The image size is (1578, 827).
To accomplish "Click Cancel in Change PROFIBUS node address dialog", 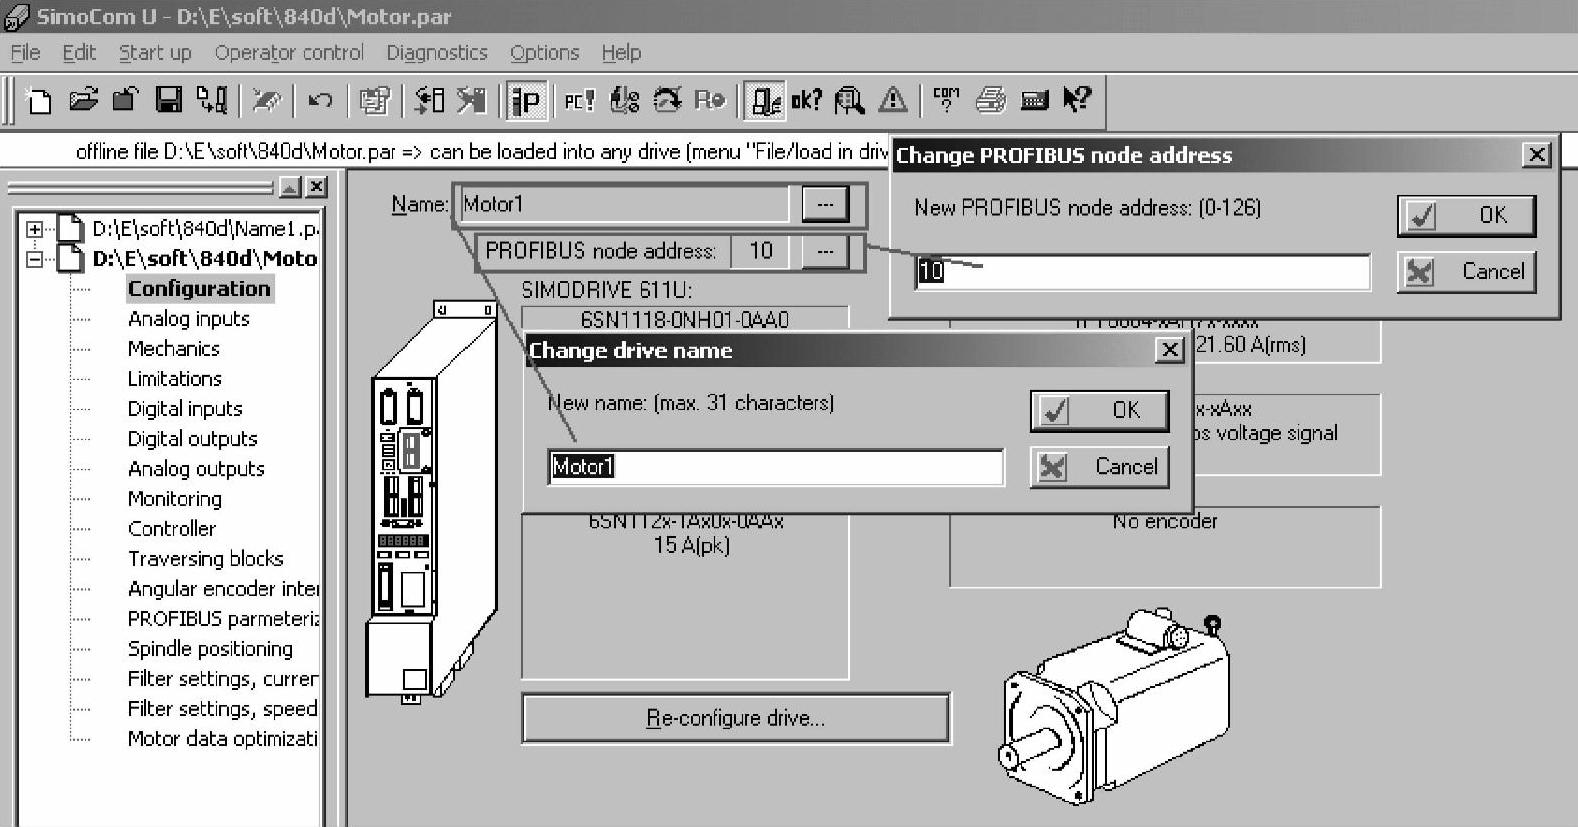I will pyautogui.click(x=1466, y=272).
